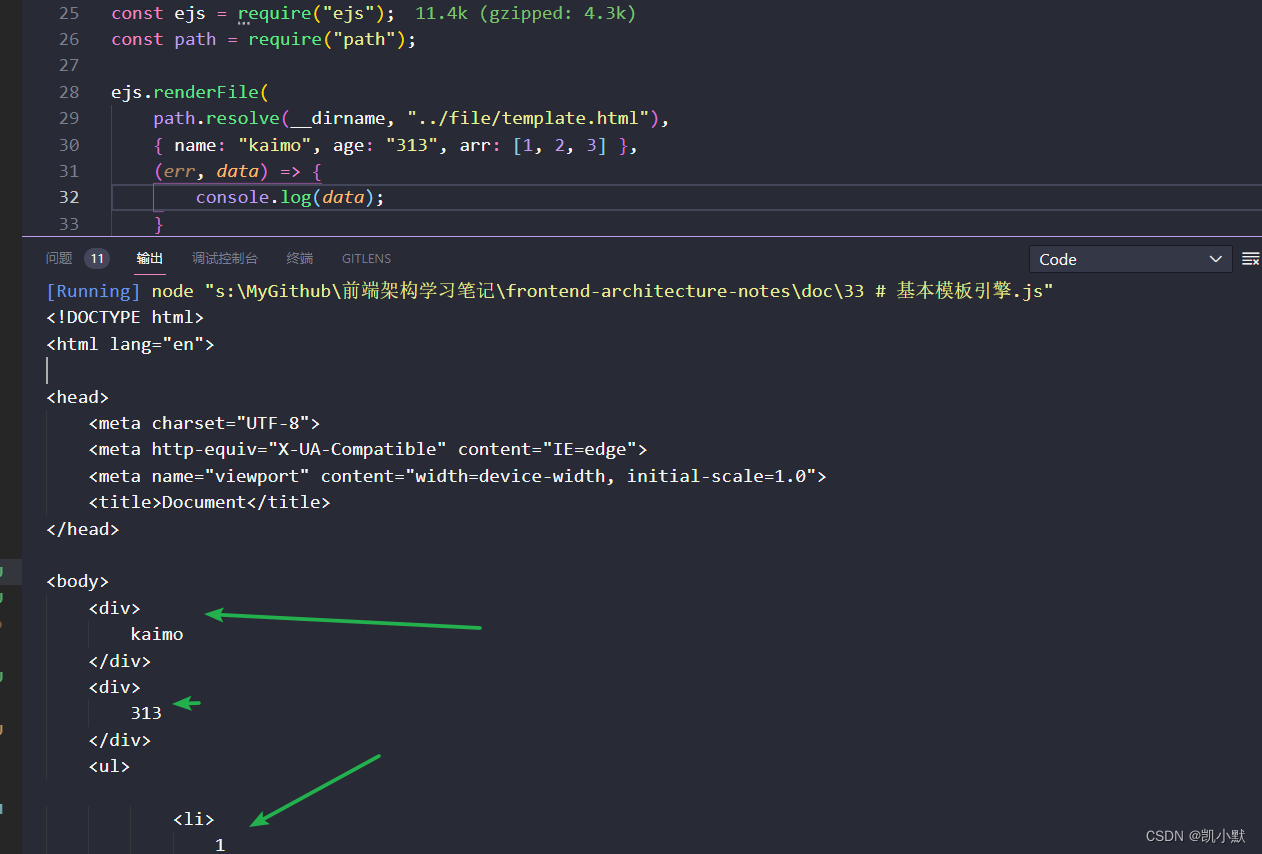
Task: Click the <ul> output line
Action: point(109,766)
